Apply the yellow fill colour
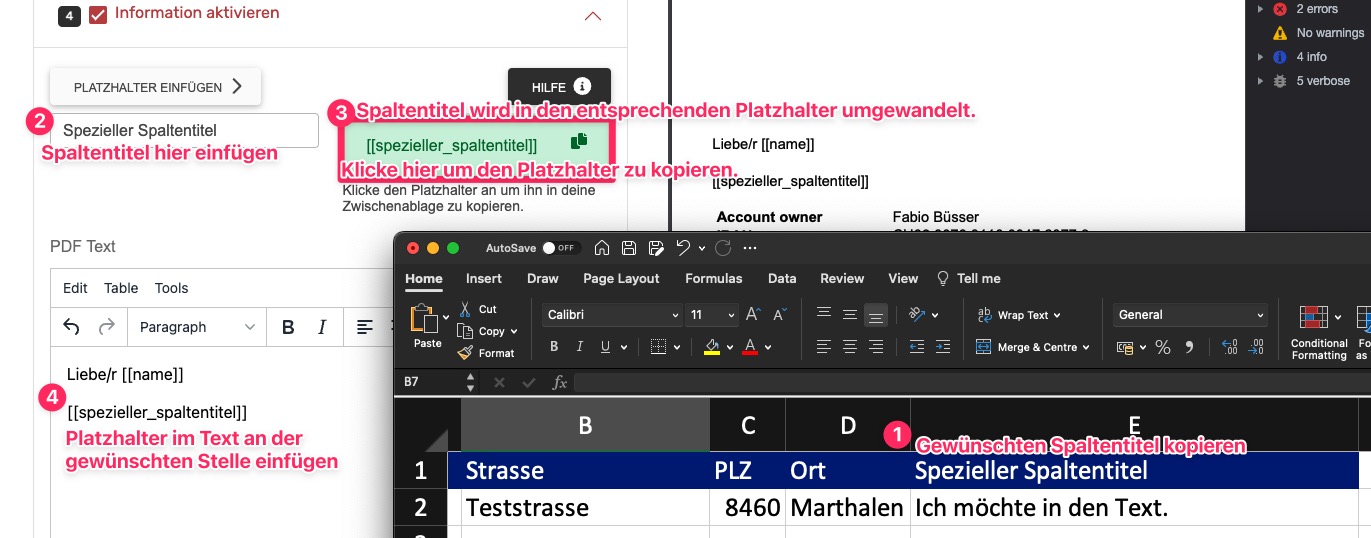 712,347
